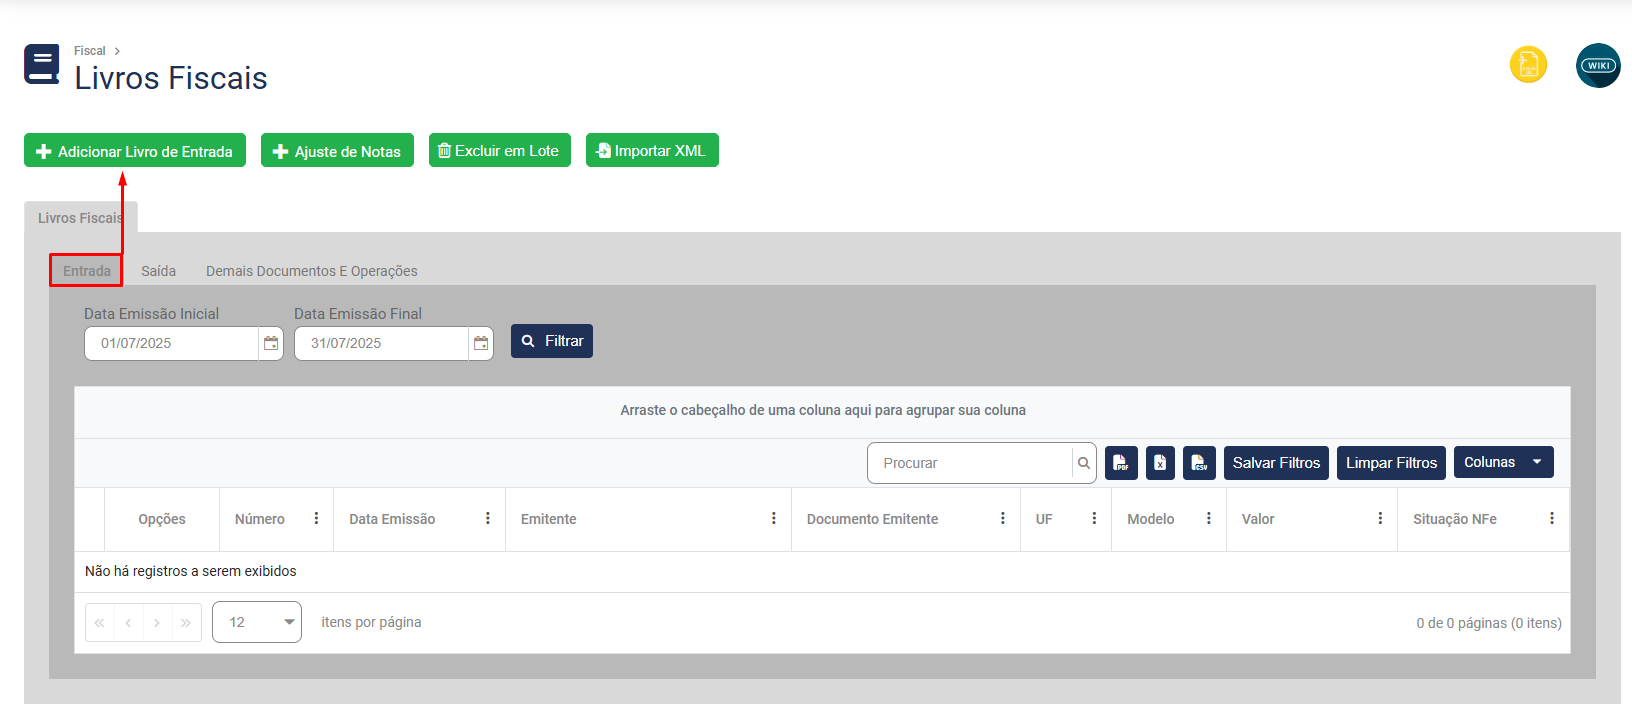Click Salvar Filtros button
The width and height of the screenshot is (1632, 712).
pos(1276,463)
